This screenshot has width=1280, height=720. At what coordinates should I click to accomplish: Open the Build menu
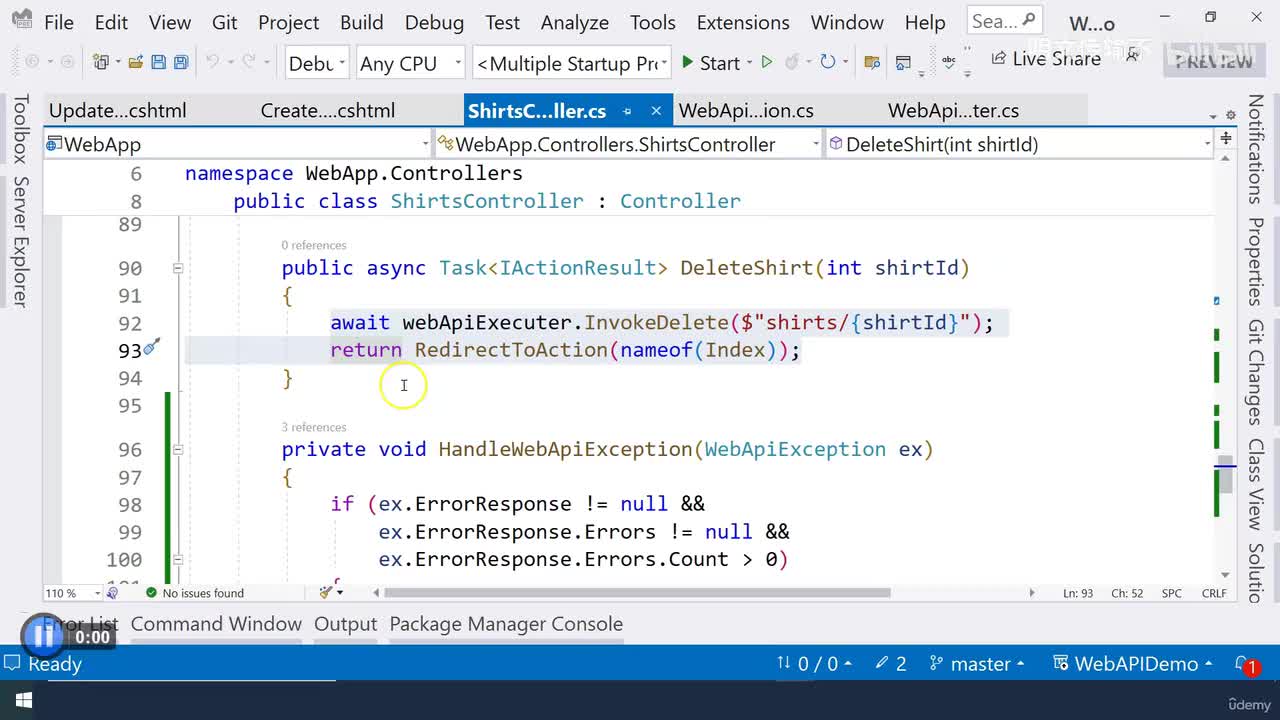click(361, 22)
